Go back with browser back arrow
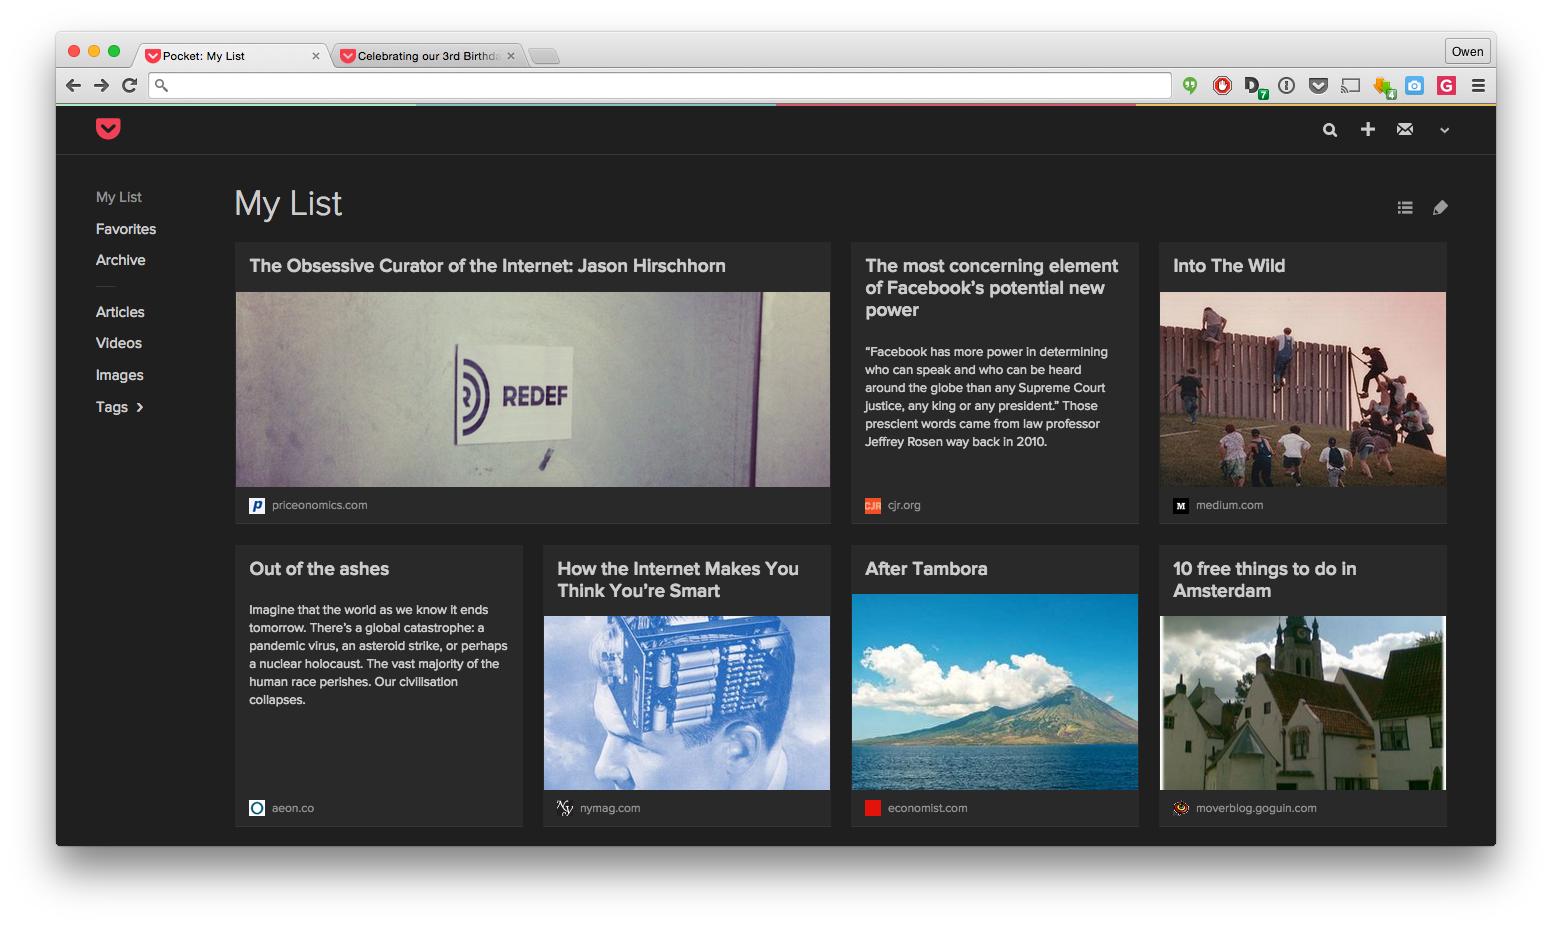Viewport: 1552px width, 926px height. (73, 85)
